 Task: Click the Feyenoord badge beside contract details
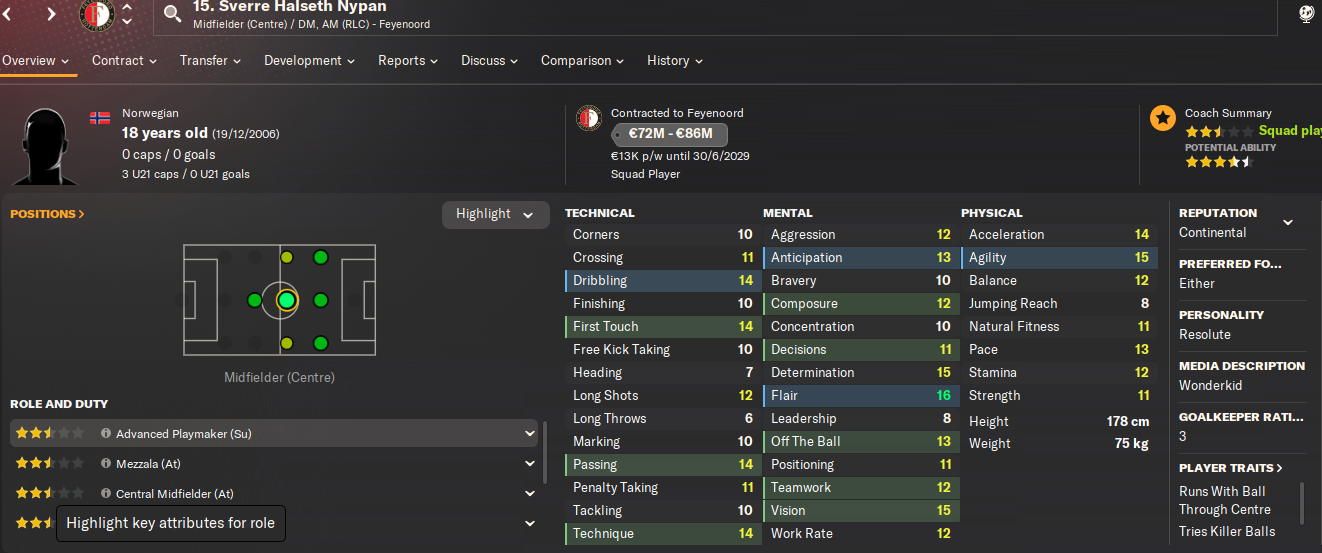(589, 118)
